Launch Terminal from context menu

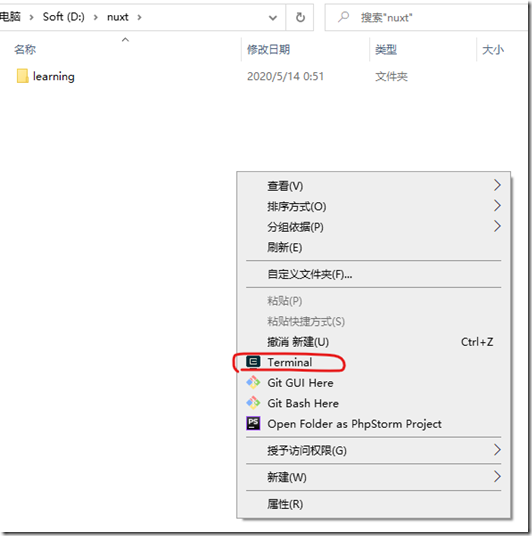coord(373,362)
